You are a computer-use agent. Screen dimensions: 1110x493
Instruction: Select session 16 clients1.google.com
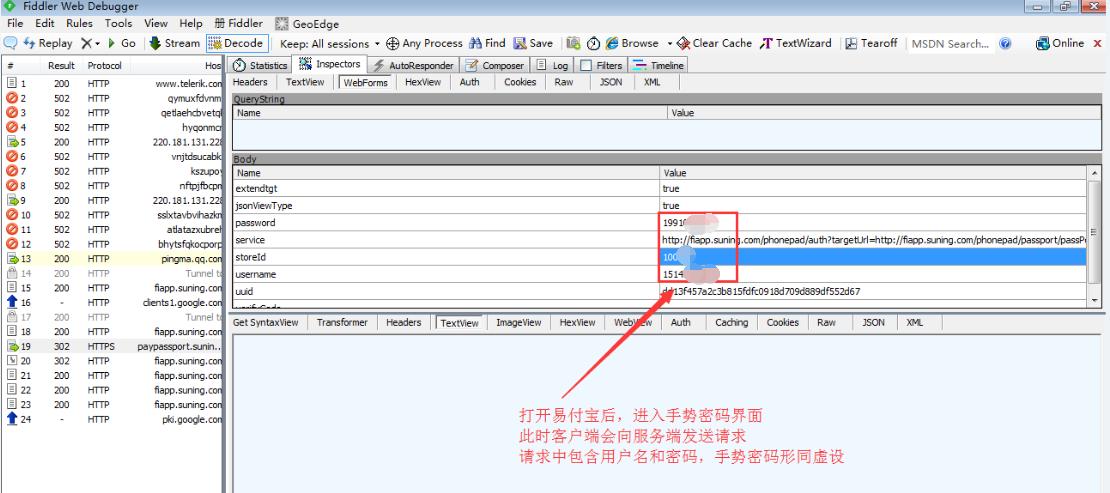[113, 303]
